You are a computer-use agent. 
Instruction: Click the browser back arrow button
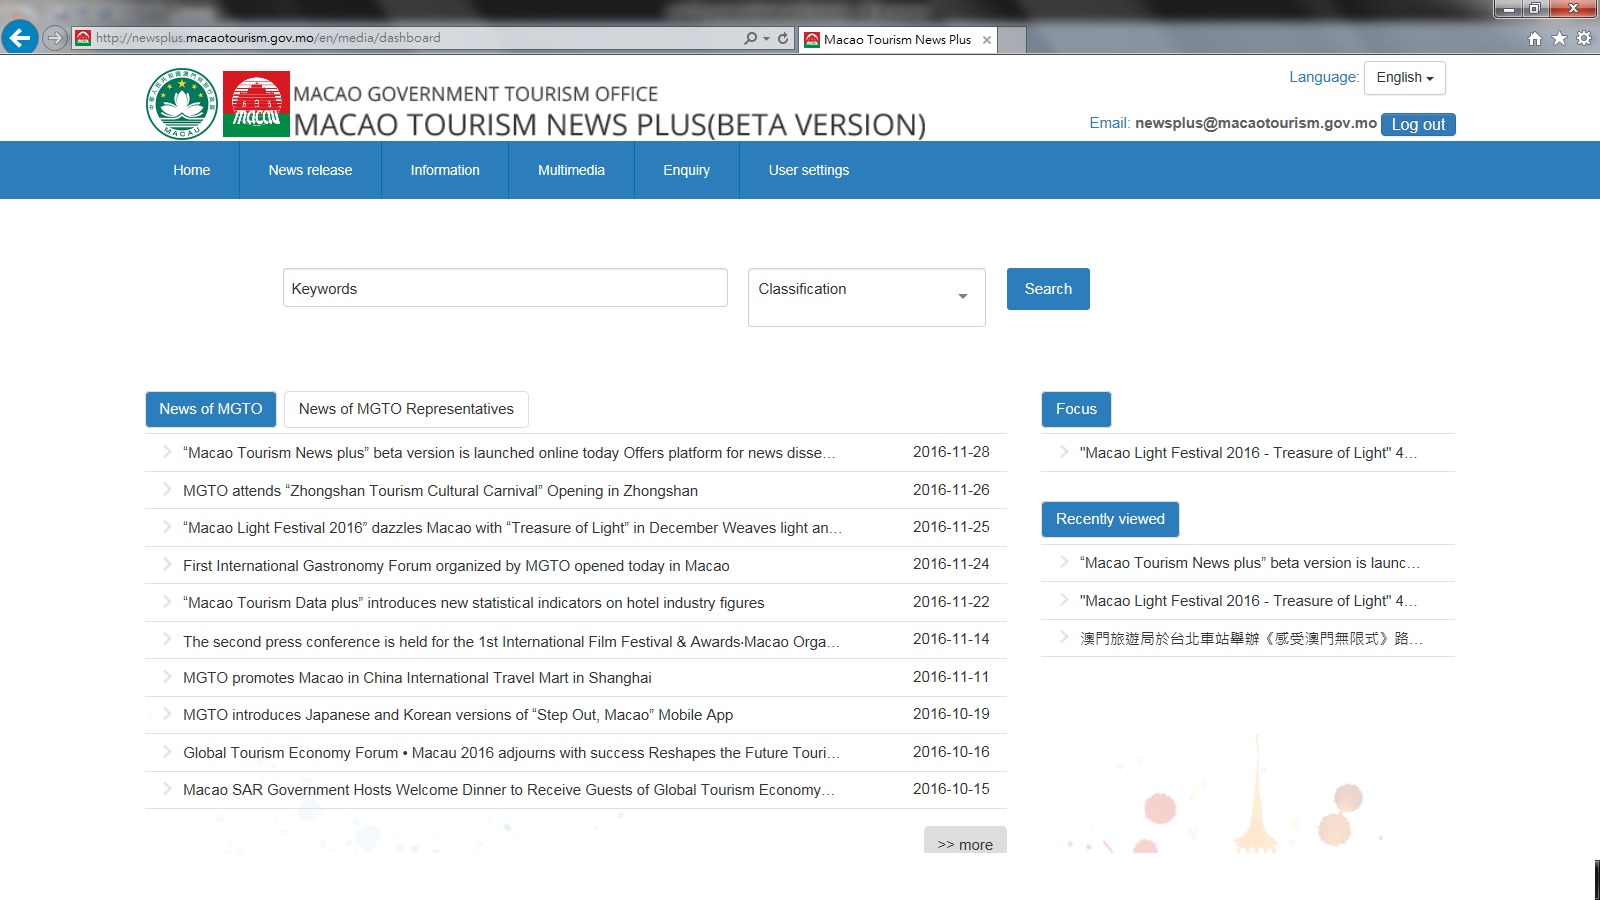point(19,38)
